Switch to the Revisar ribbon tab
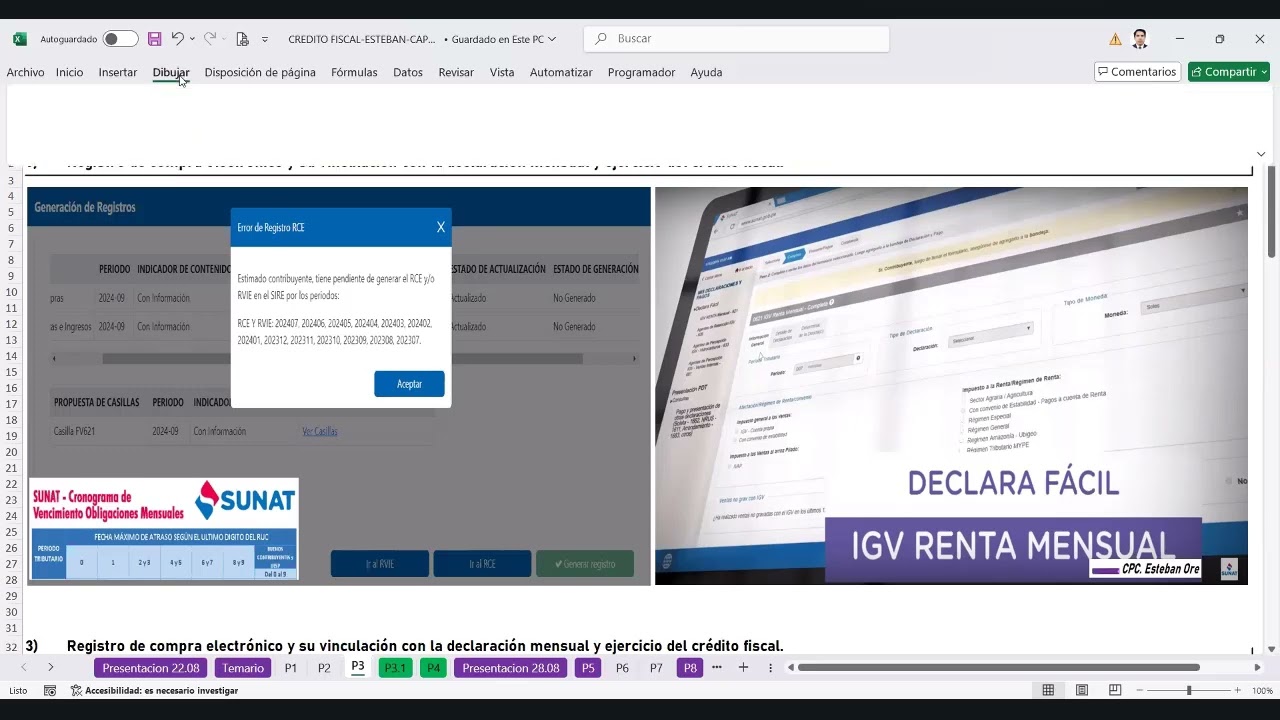The height and width of the screenshot is (720, 1280). point(456,72)
